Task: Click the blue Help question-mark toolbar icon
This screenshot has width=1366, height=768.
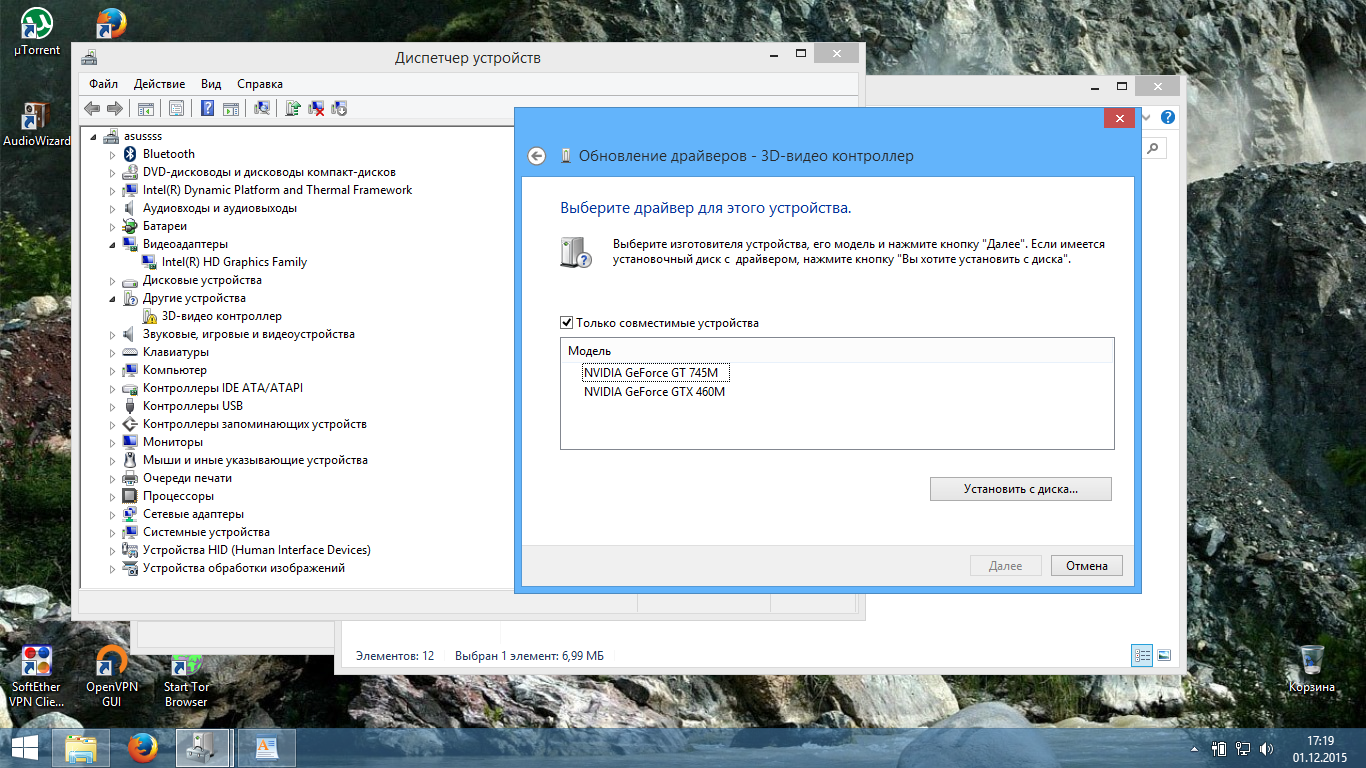Action: (x=208, y=108)
